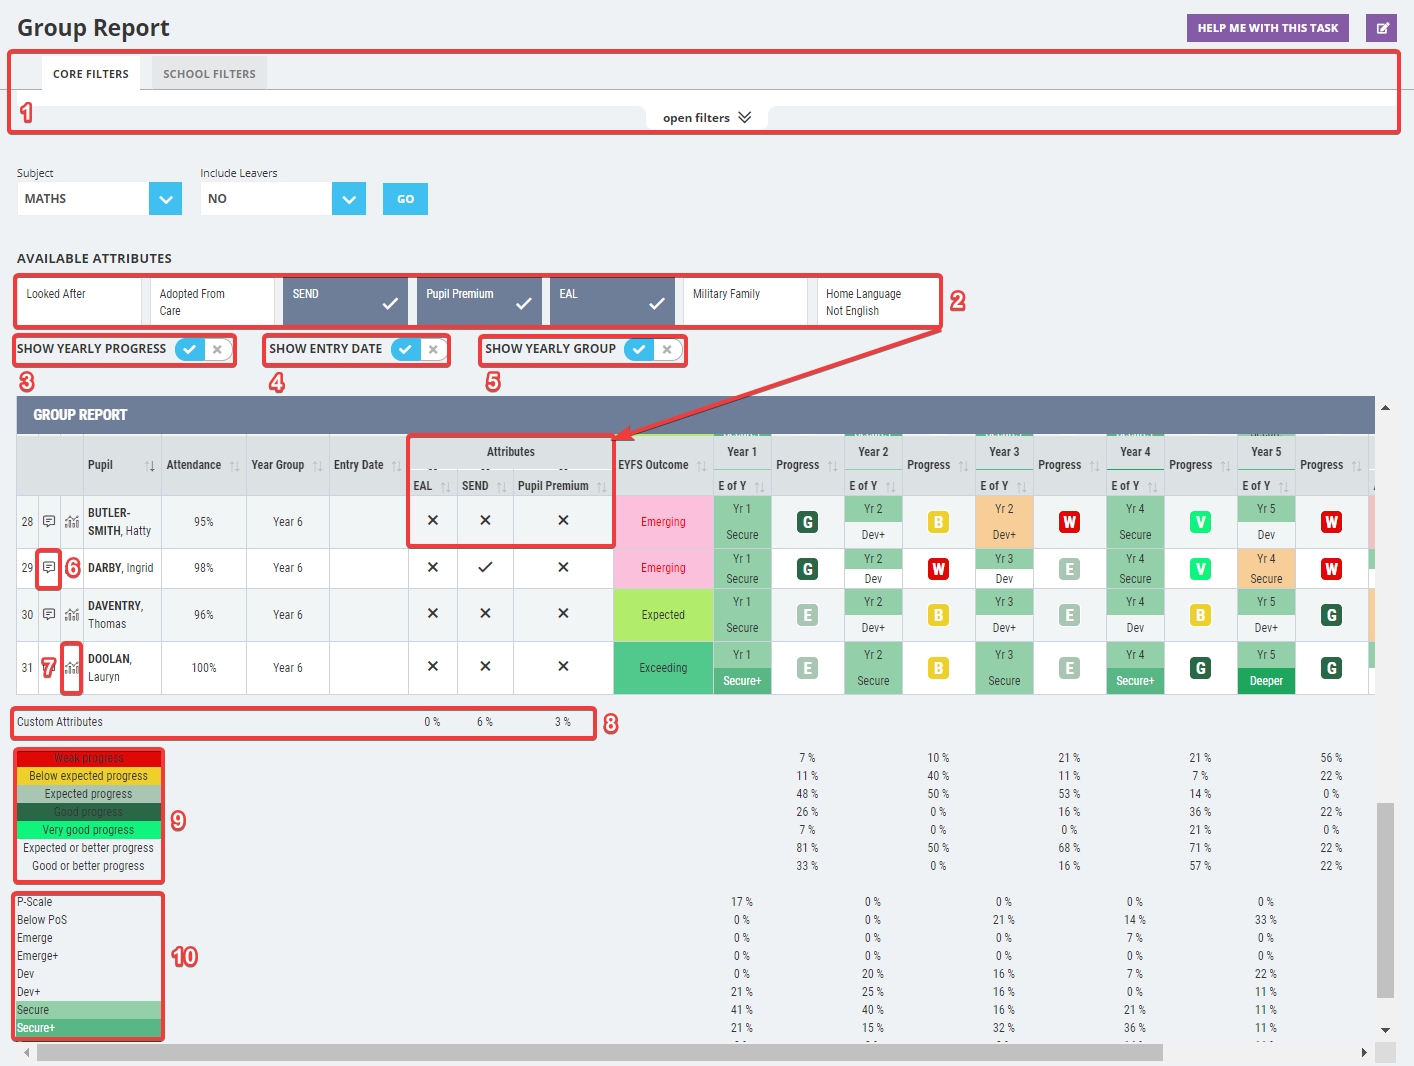
Task: Open the comment icon for BUTLER-SMITH, Hatty
Action: pyautogui.click(x=49, y=522)
